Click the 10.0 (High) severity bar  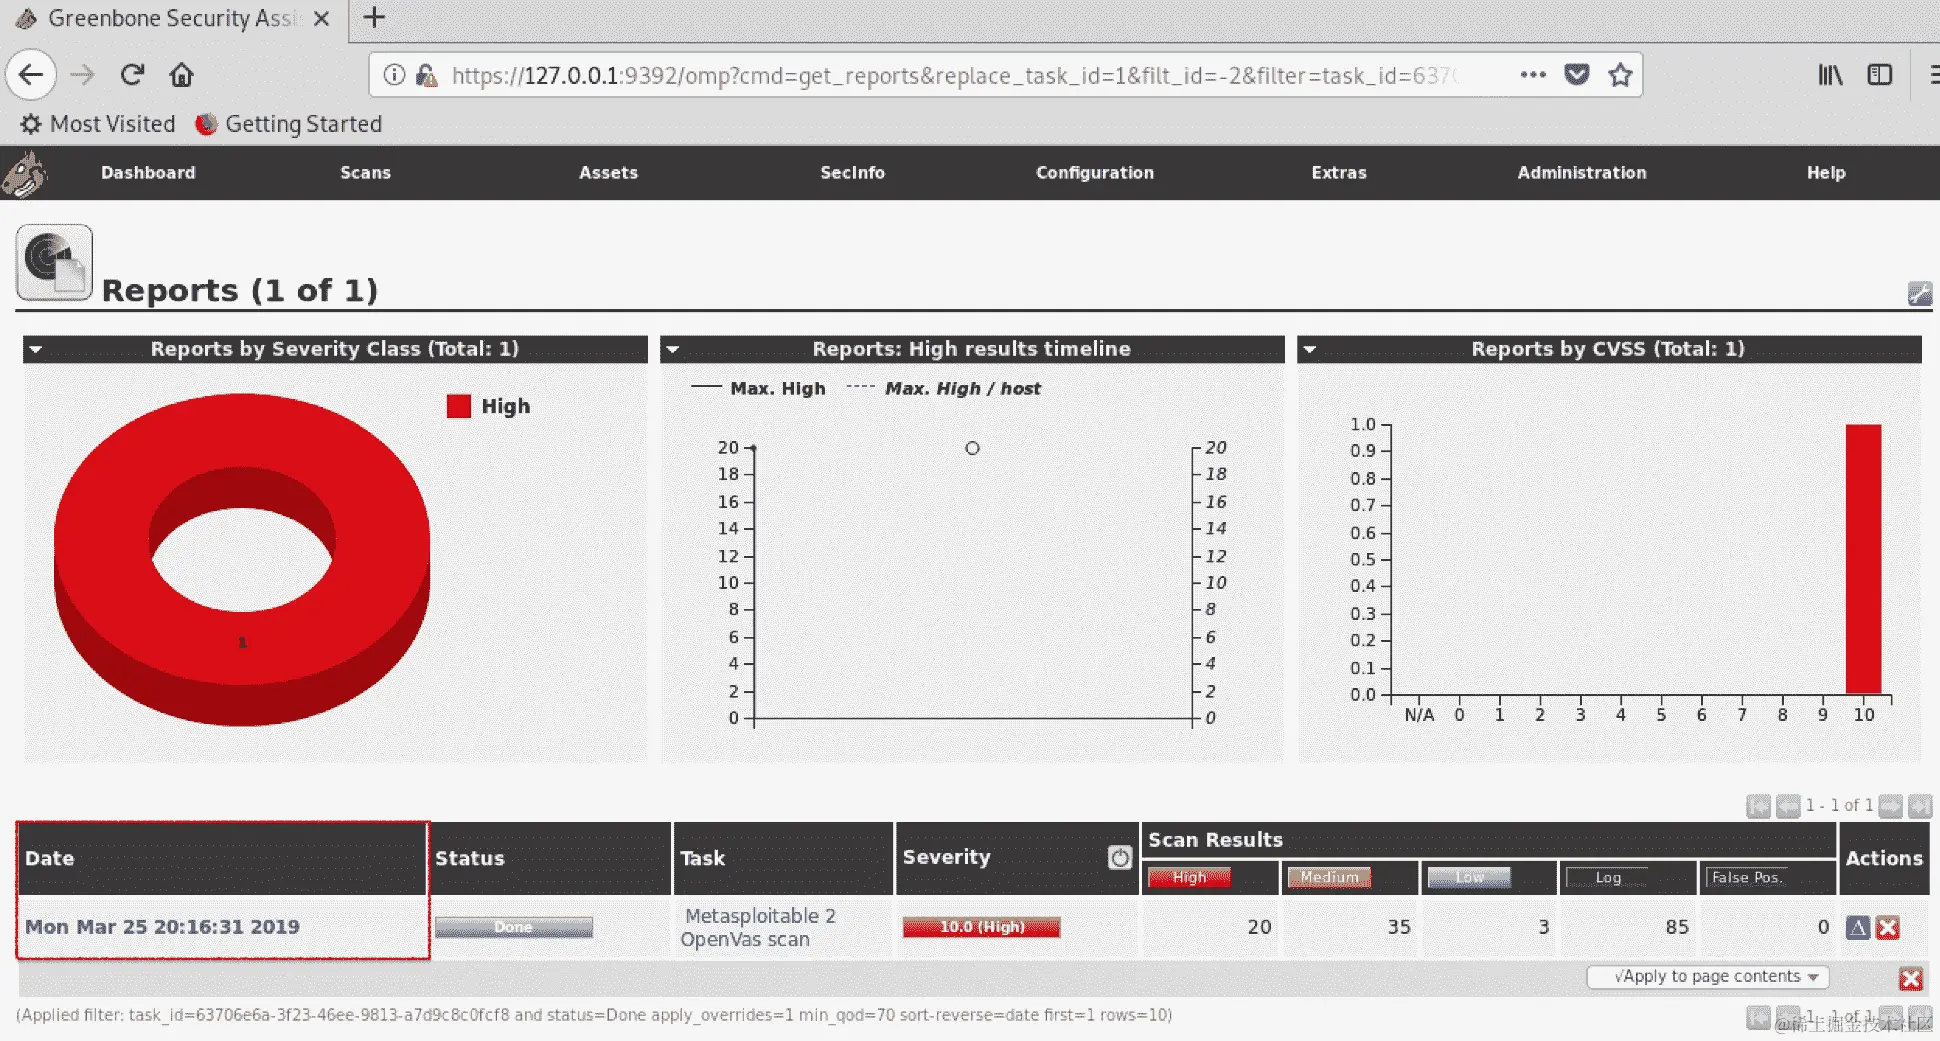[981, 927]
